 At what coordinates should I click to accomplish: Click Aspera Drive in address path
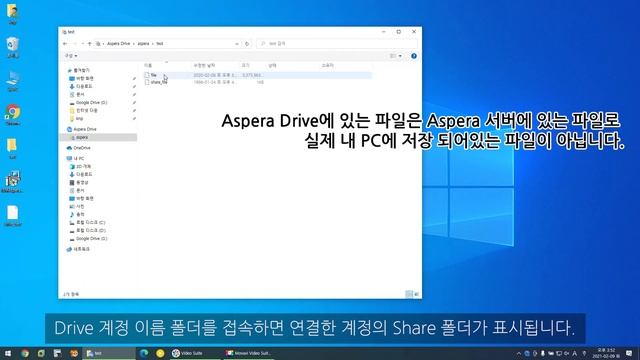click(118, 44)
